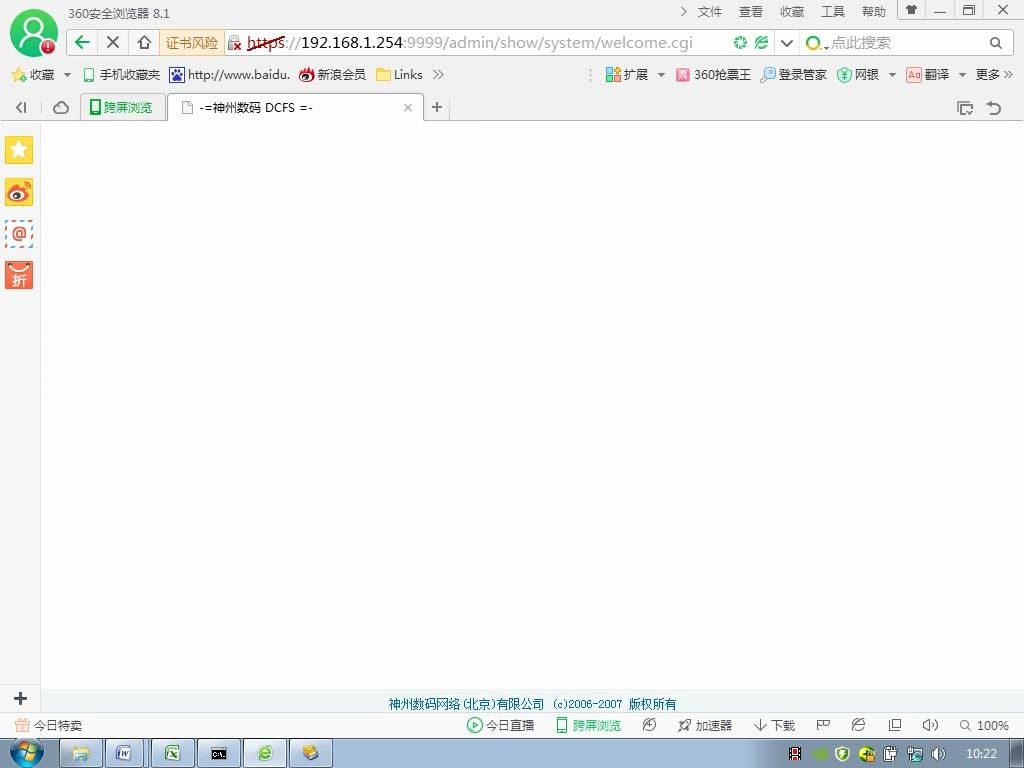This screenshot has width=1024, height=768.
Task: Expand the address bar history dropdown
Action: [787, 43]
